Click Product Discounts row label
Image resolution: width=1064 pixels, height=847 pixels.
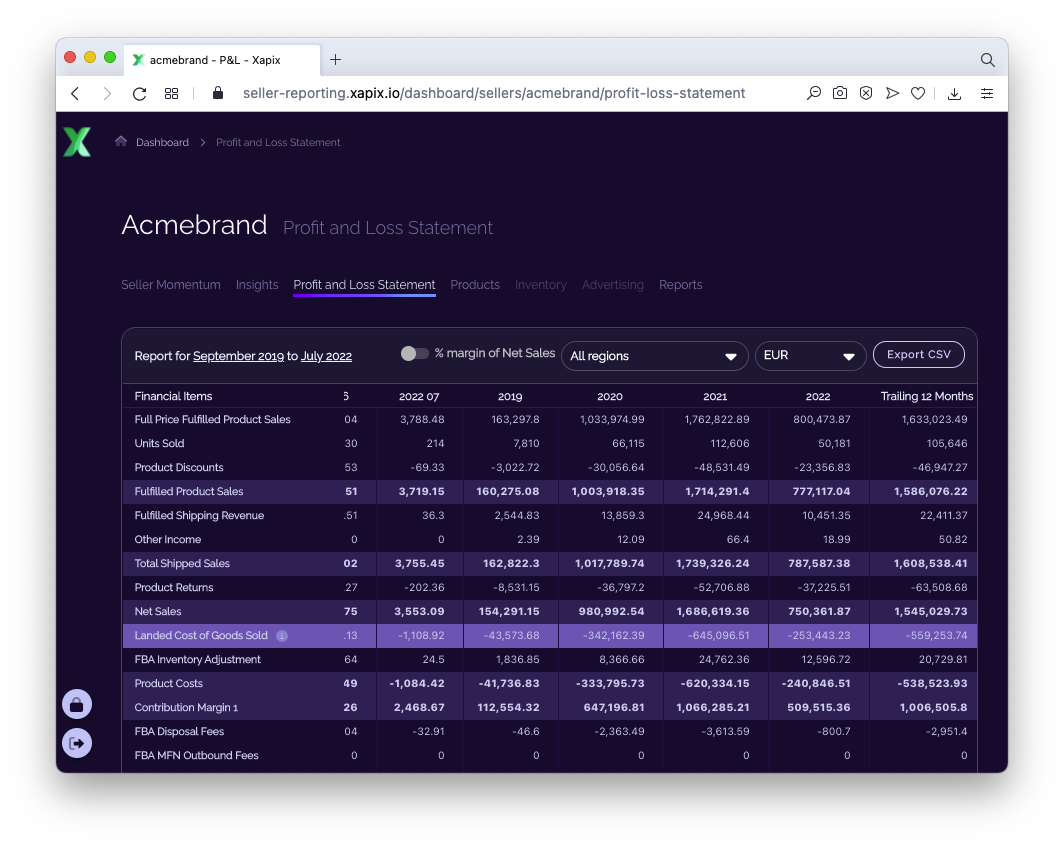178,468
